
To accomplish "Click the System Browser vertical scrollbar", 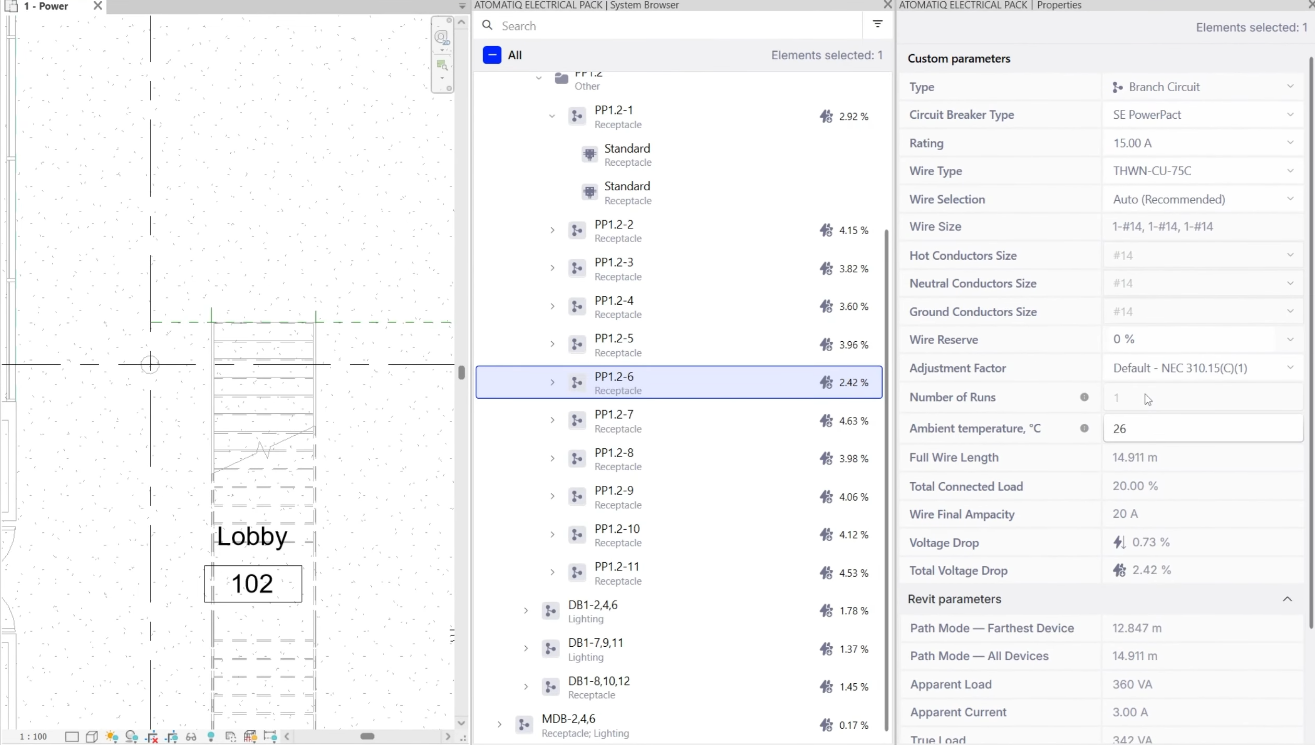I will pyautogui.click(x=887, y=480).
